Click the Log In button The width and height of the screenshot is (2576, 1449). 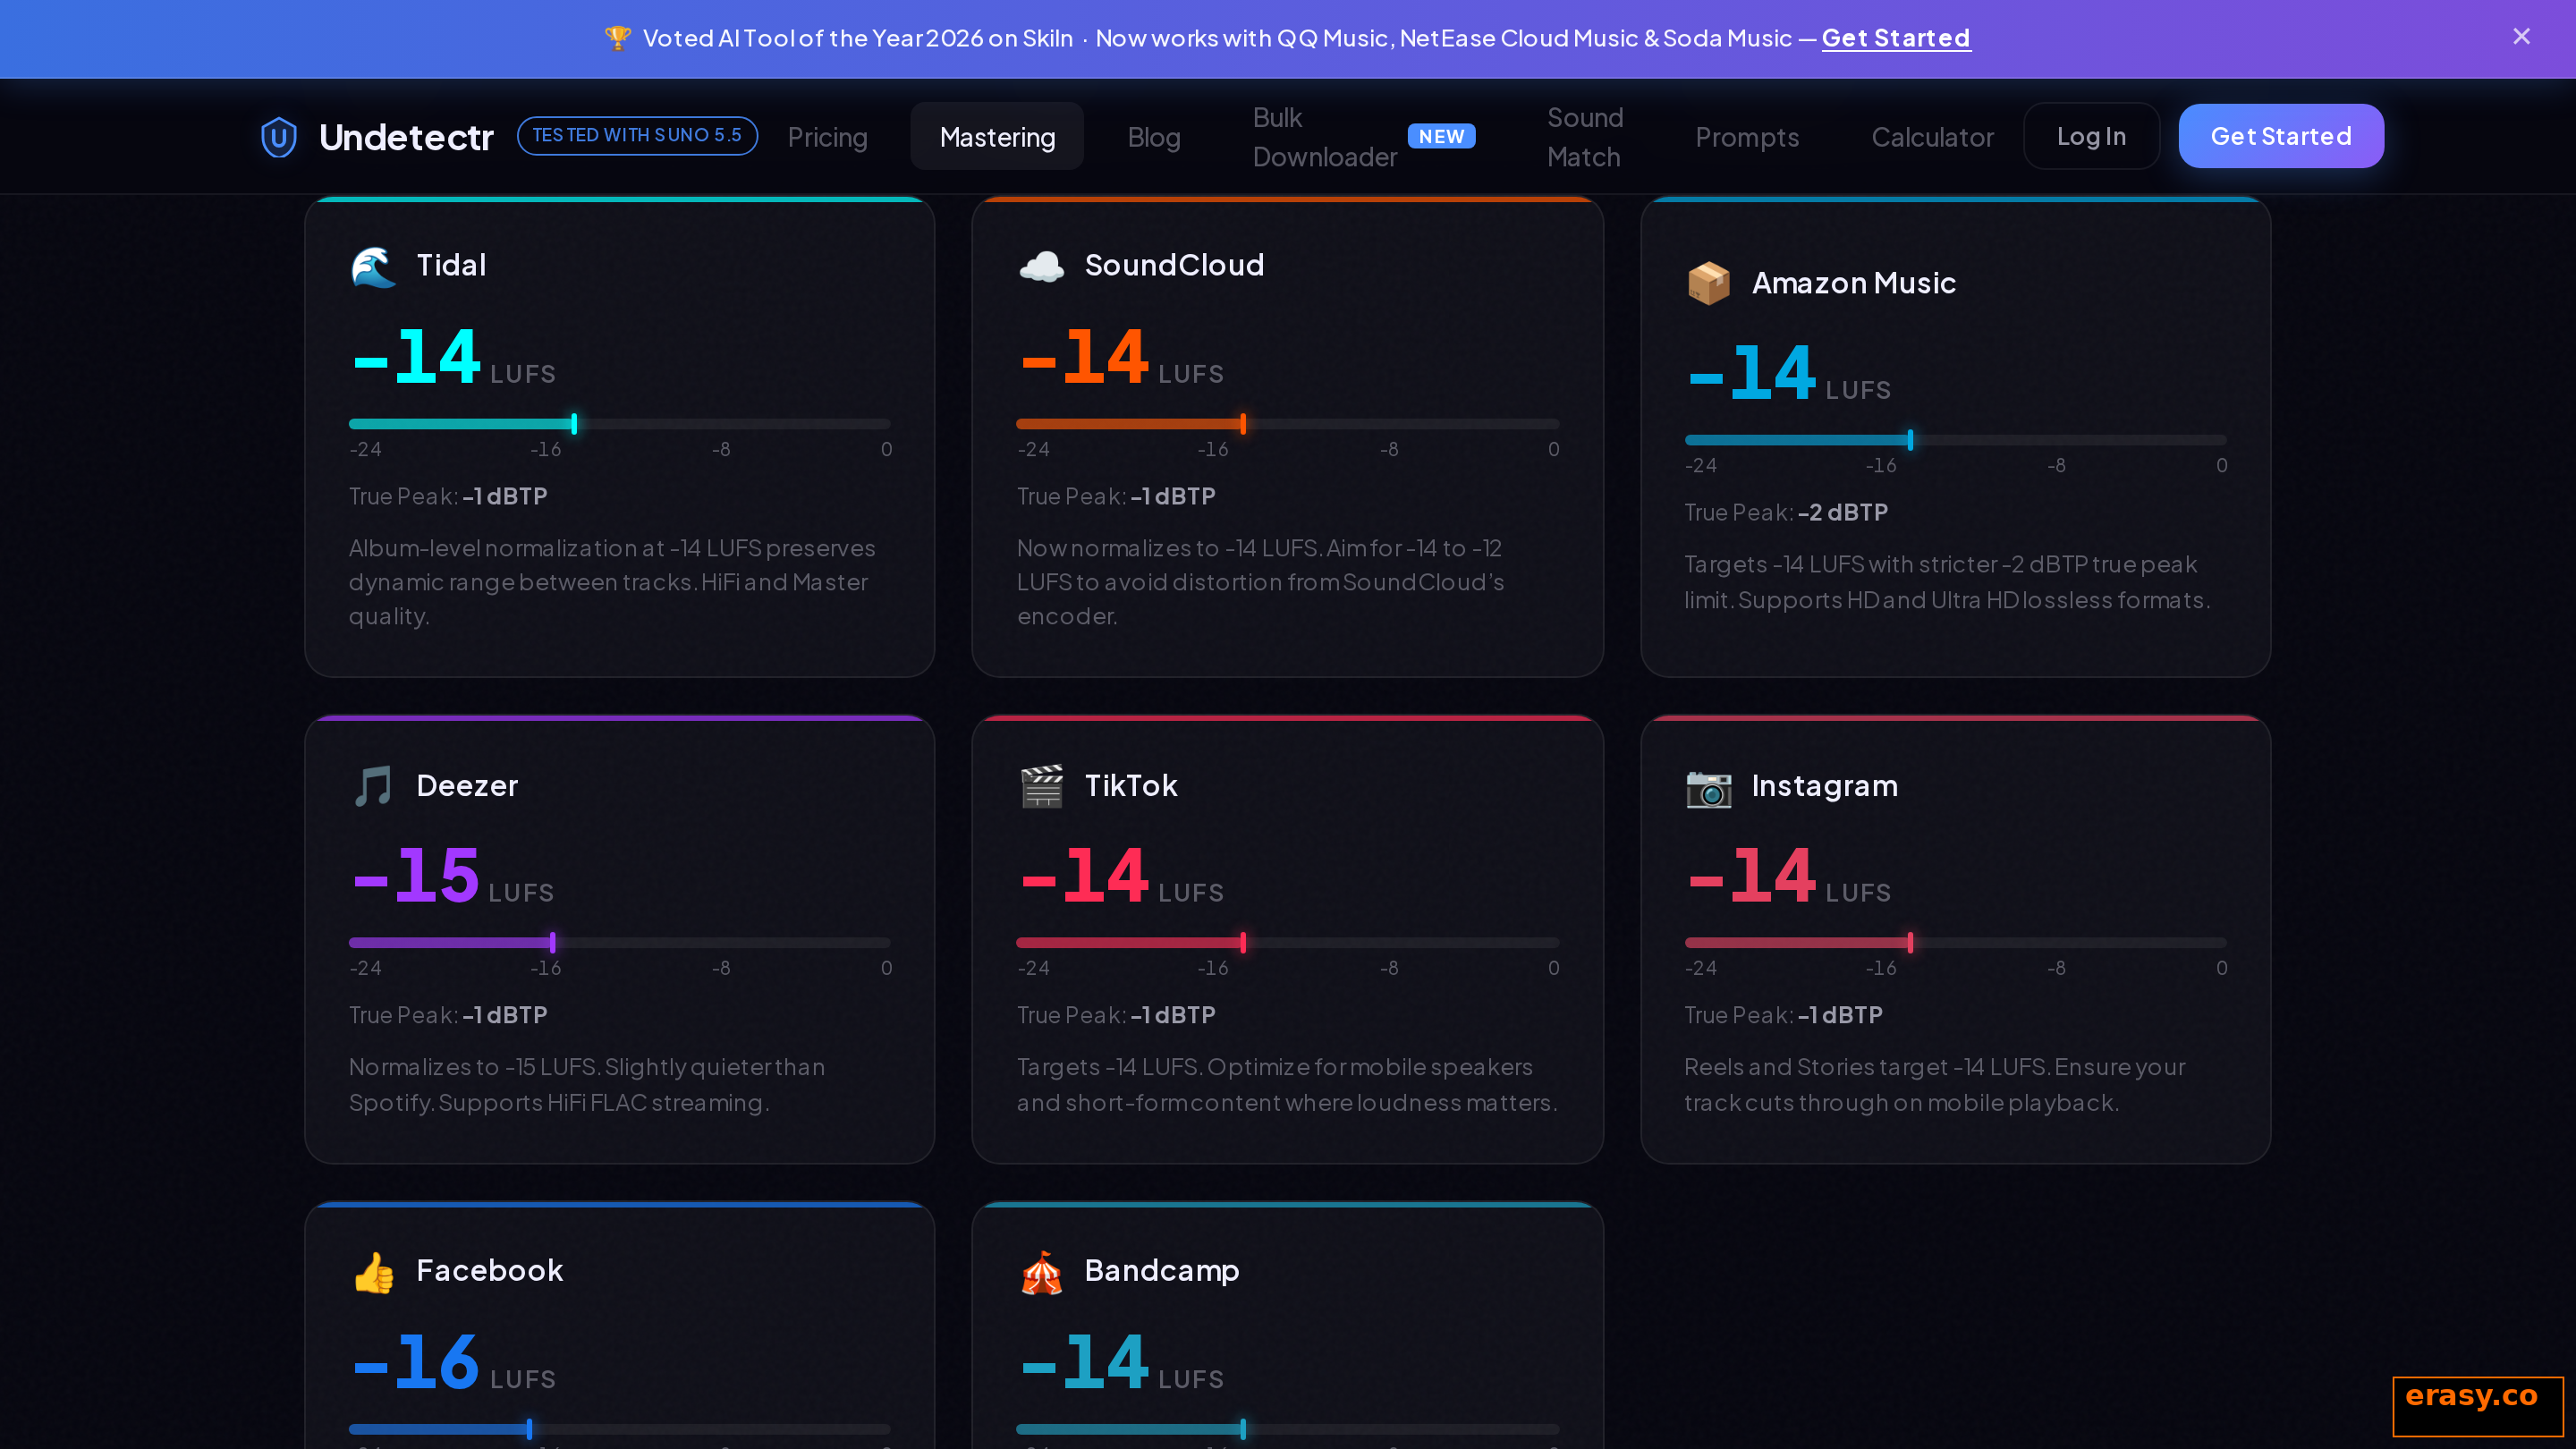pyautogui.click(x=2091, y=137)
